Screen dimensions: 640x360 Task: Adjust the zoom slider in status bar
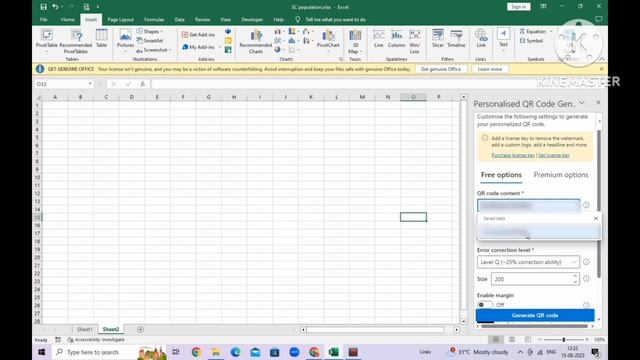(563, 340)
